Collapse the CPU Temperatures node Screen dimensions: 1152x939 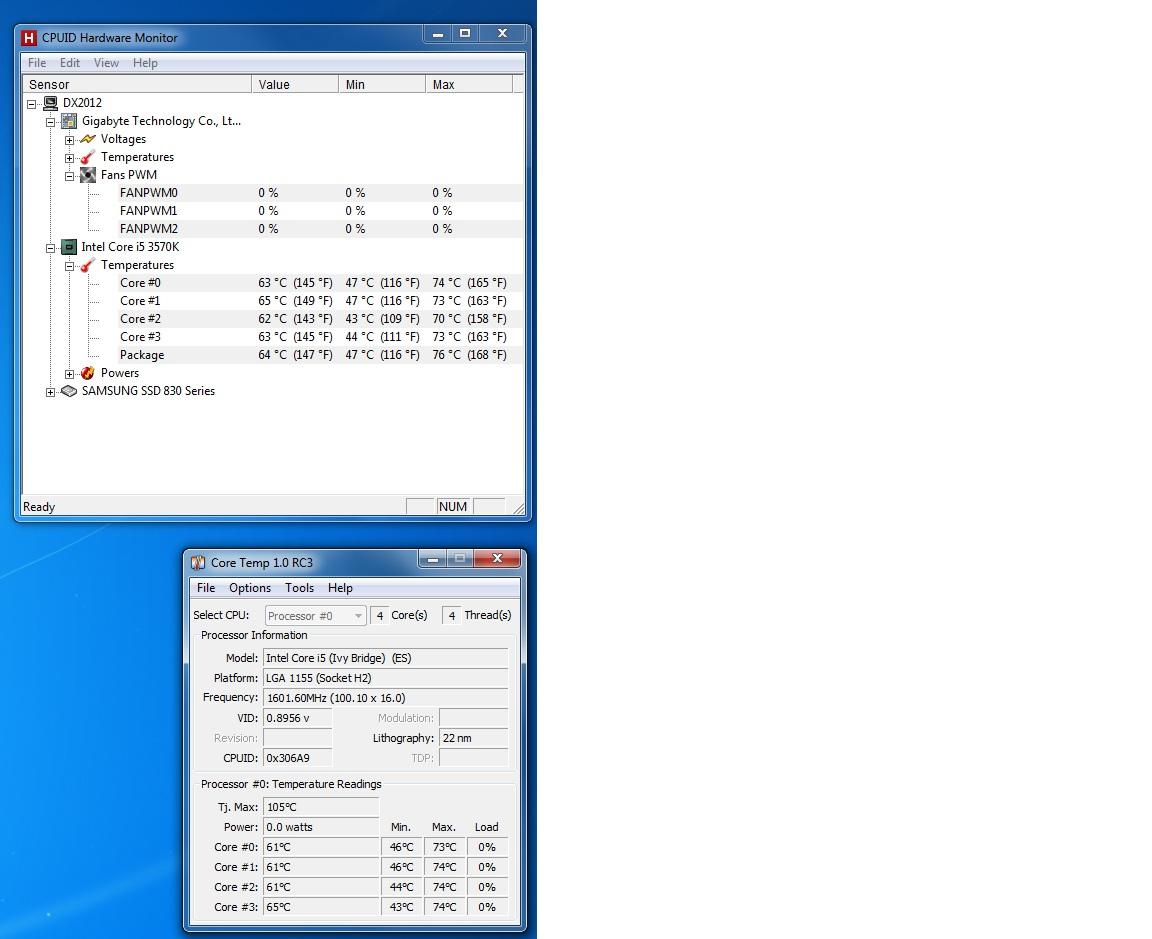tap(69, 266)
